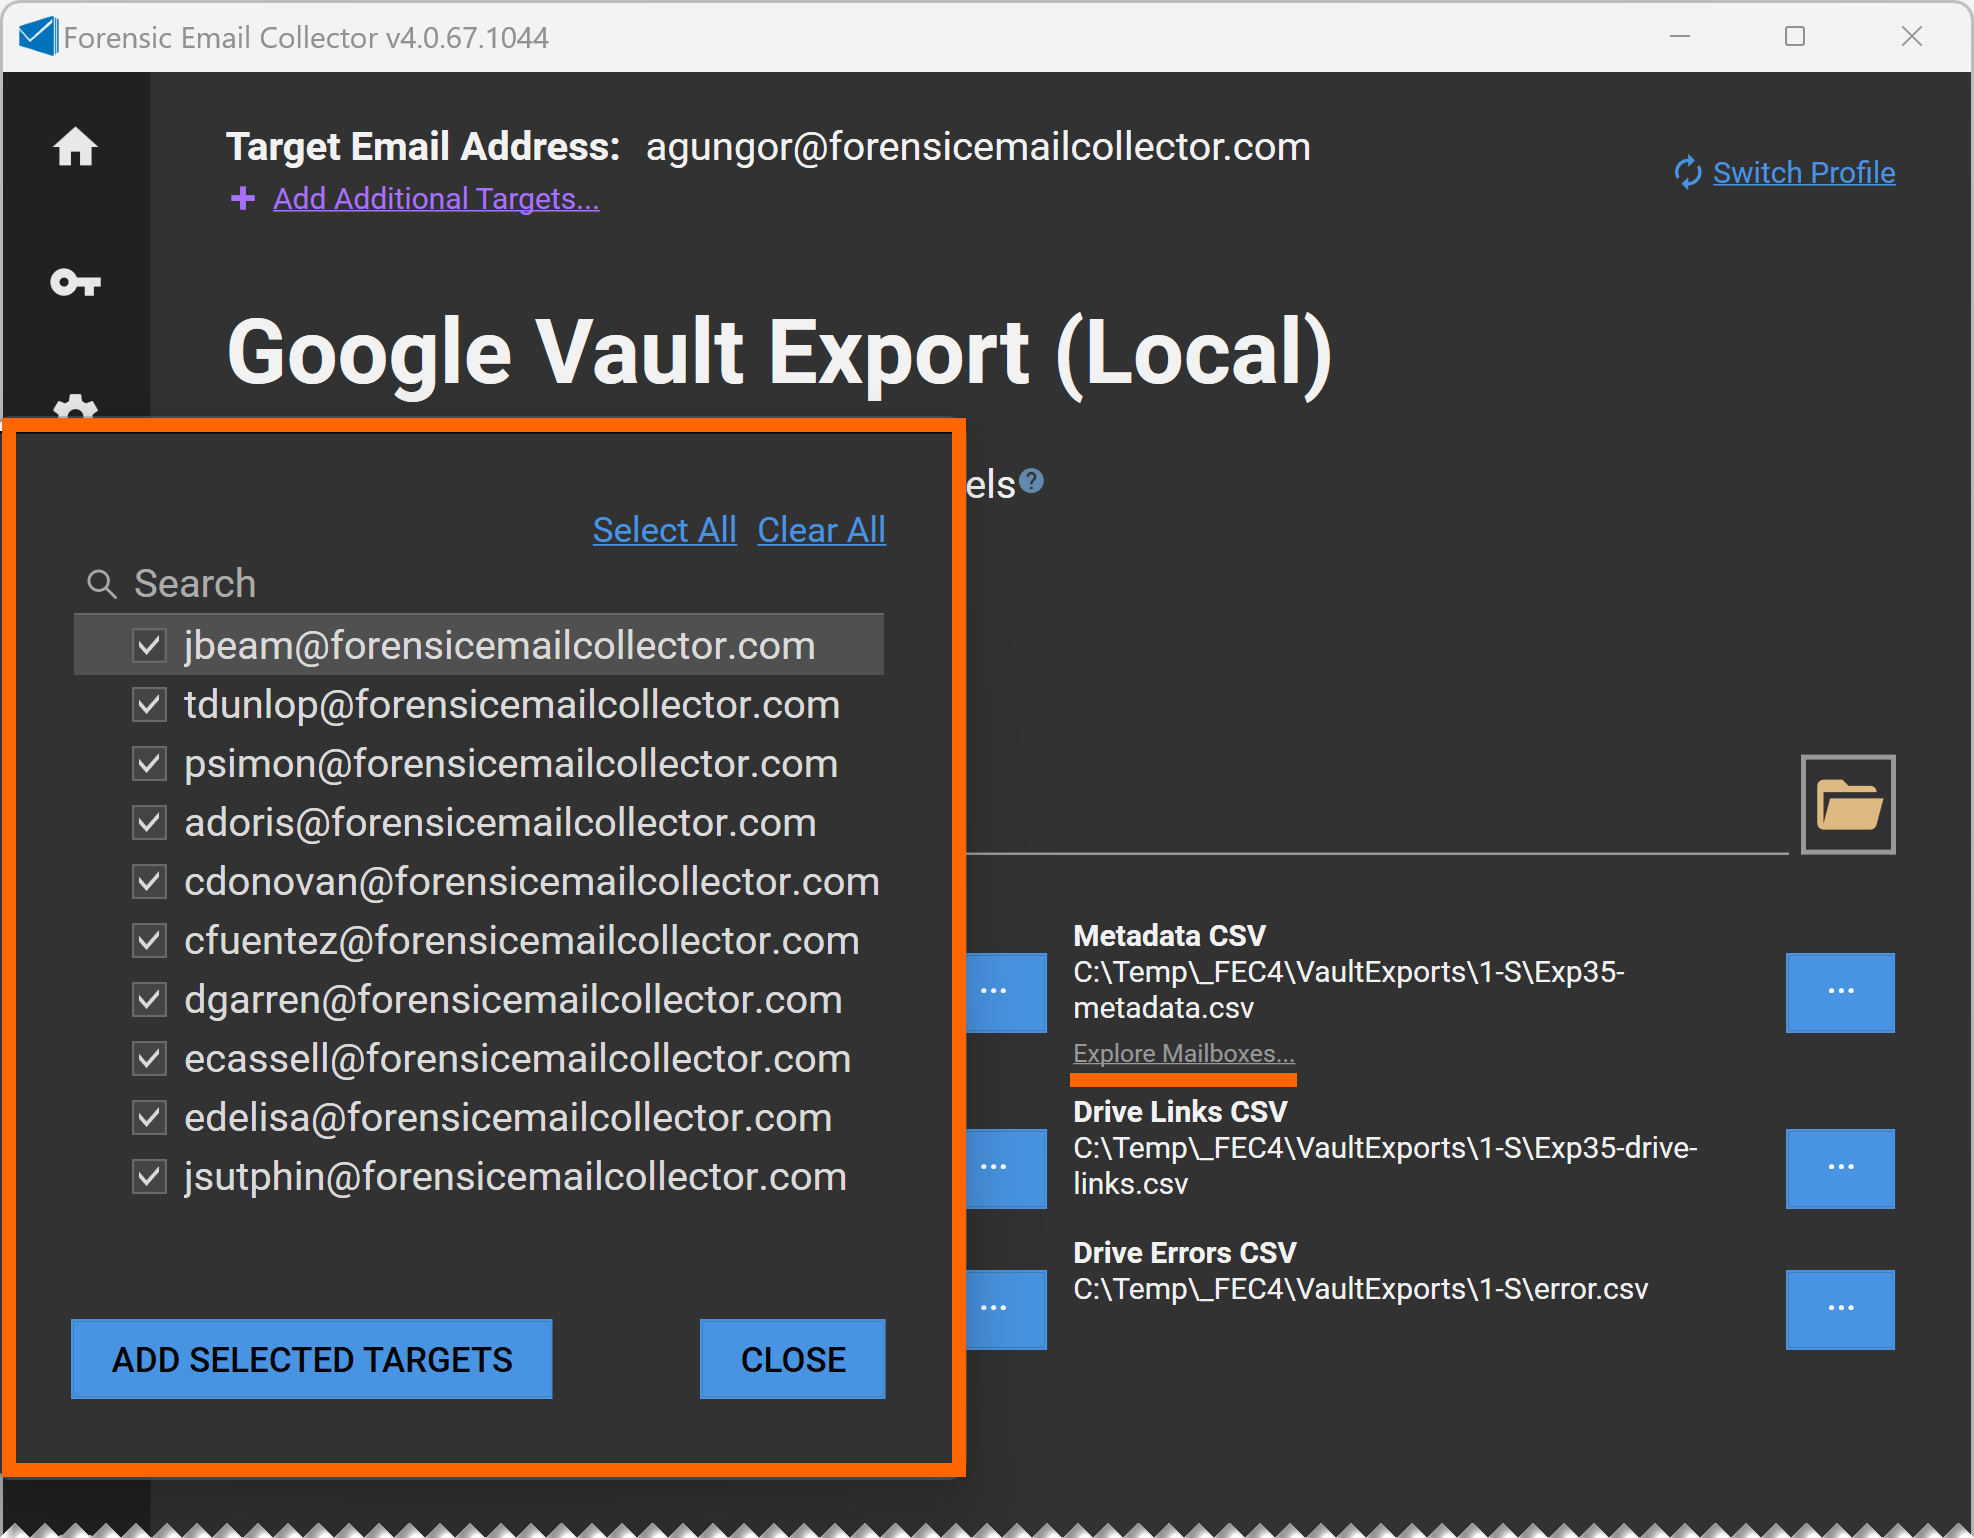
Task: Uncheck jbeam@forensicemailcollector.com checkbox
Action: tap(150, 645)
